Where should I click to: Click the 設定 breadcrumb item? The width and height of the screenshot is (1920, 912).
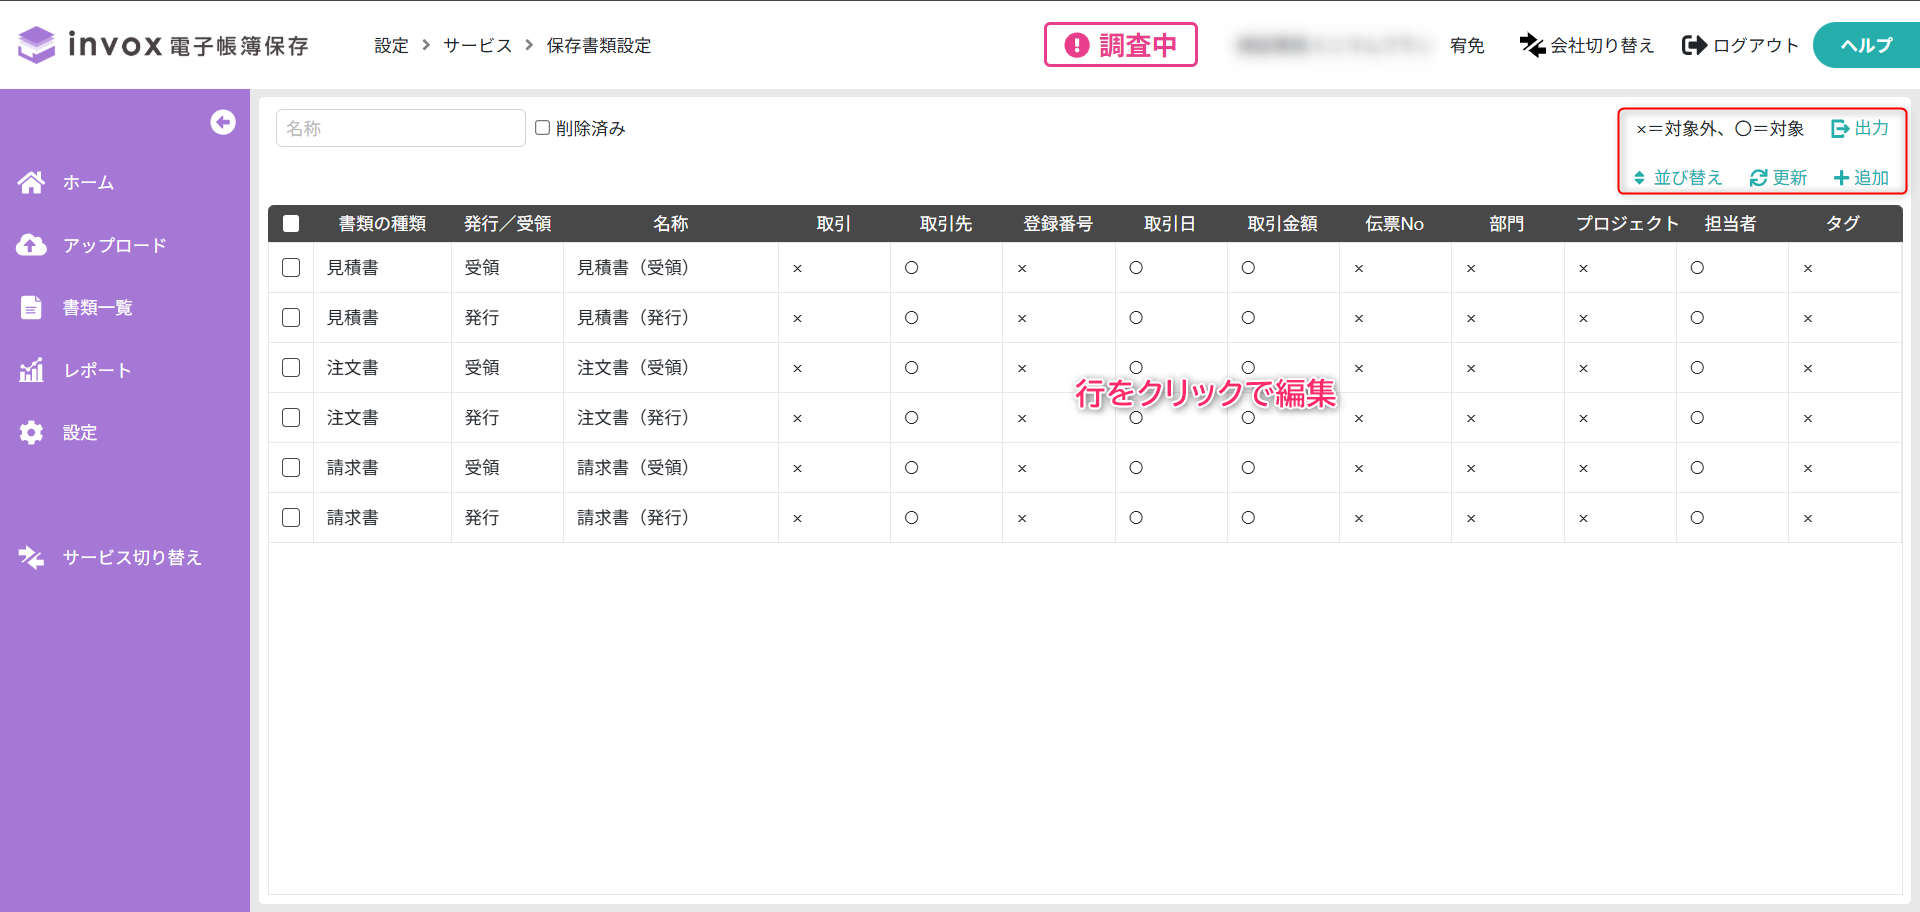click(x=391, y=46)
